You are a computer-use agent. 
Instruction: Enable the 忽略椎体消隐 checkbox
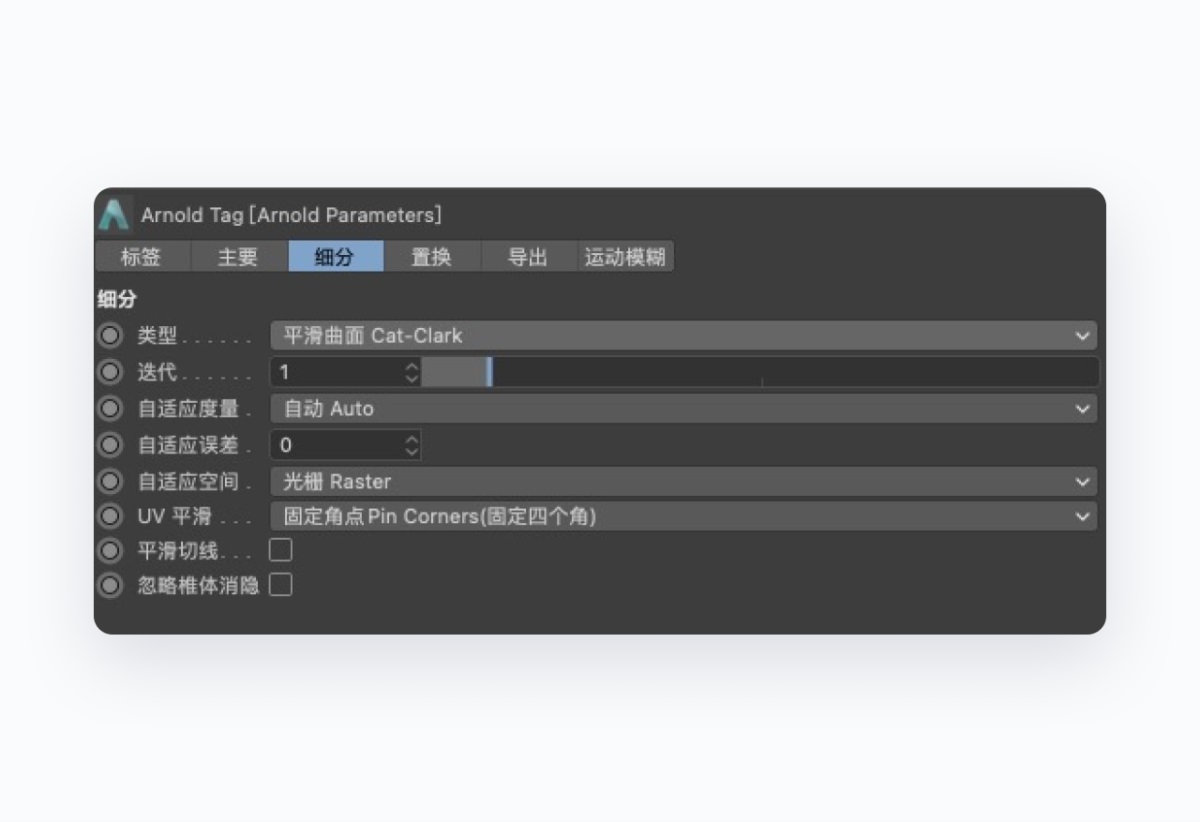pos(281,584)
